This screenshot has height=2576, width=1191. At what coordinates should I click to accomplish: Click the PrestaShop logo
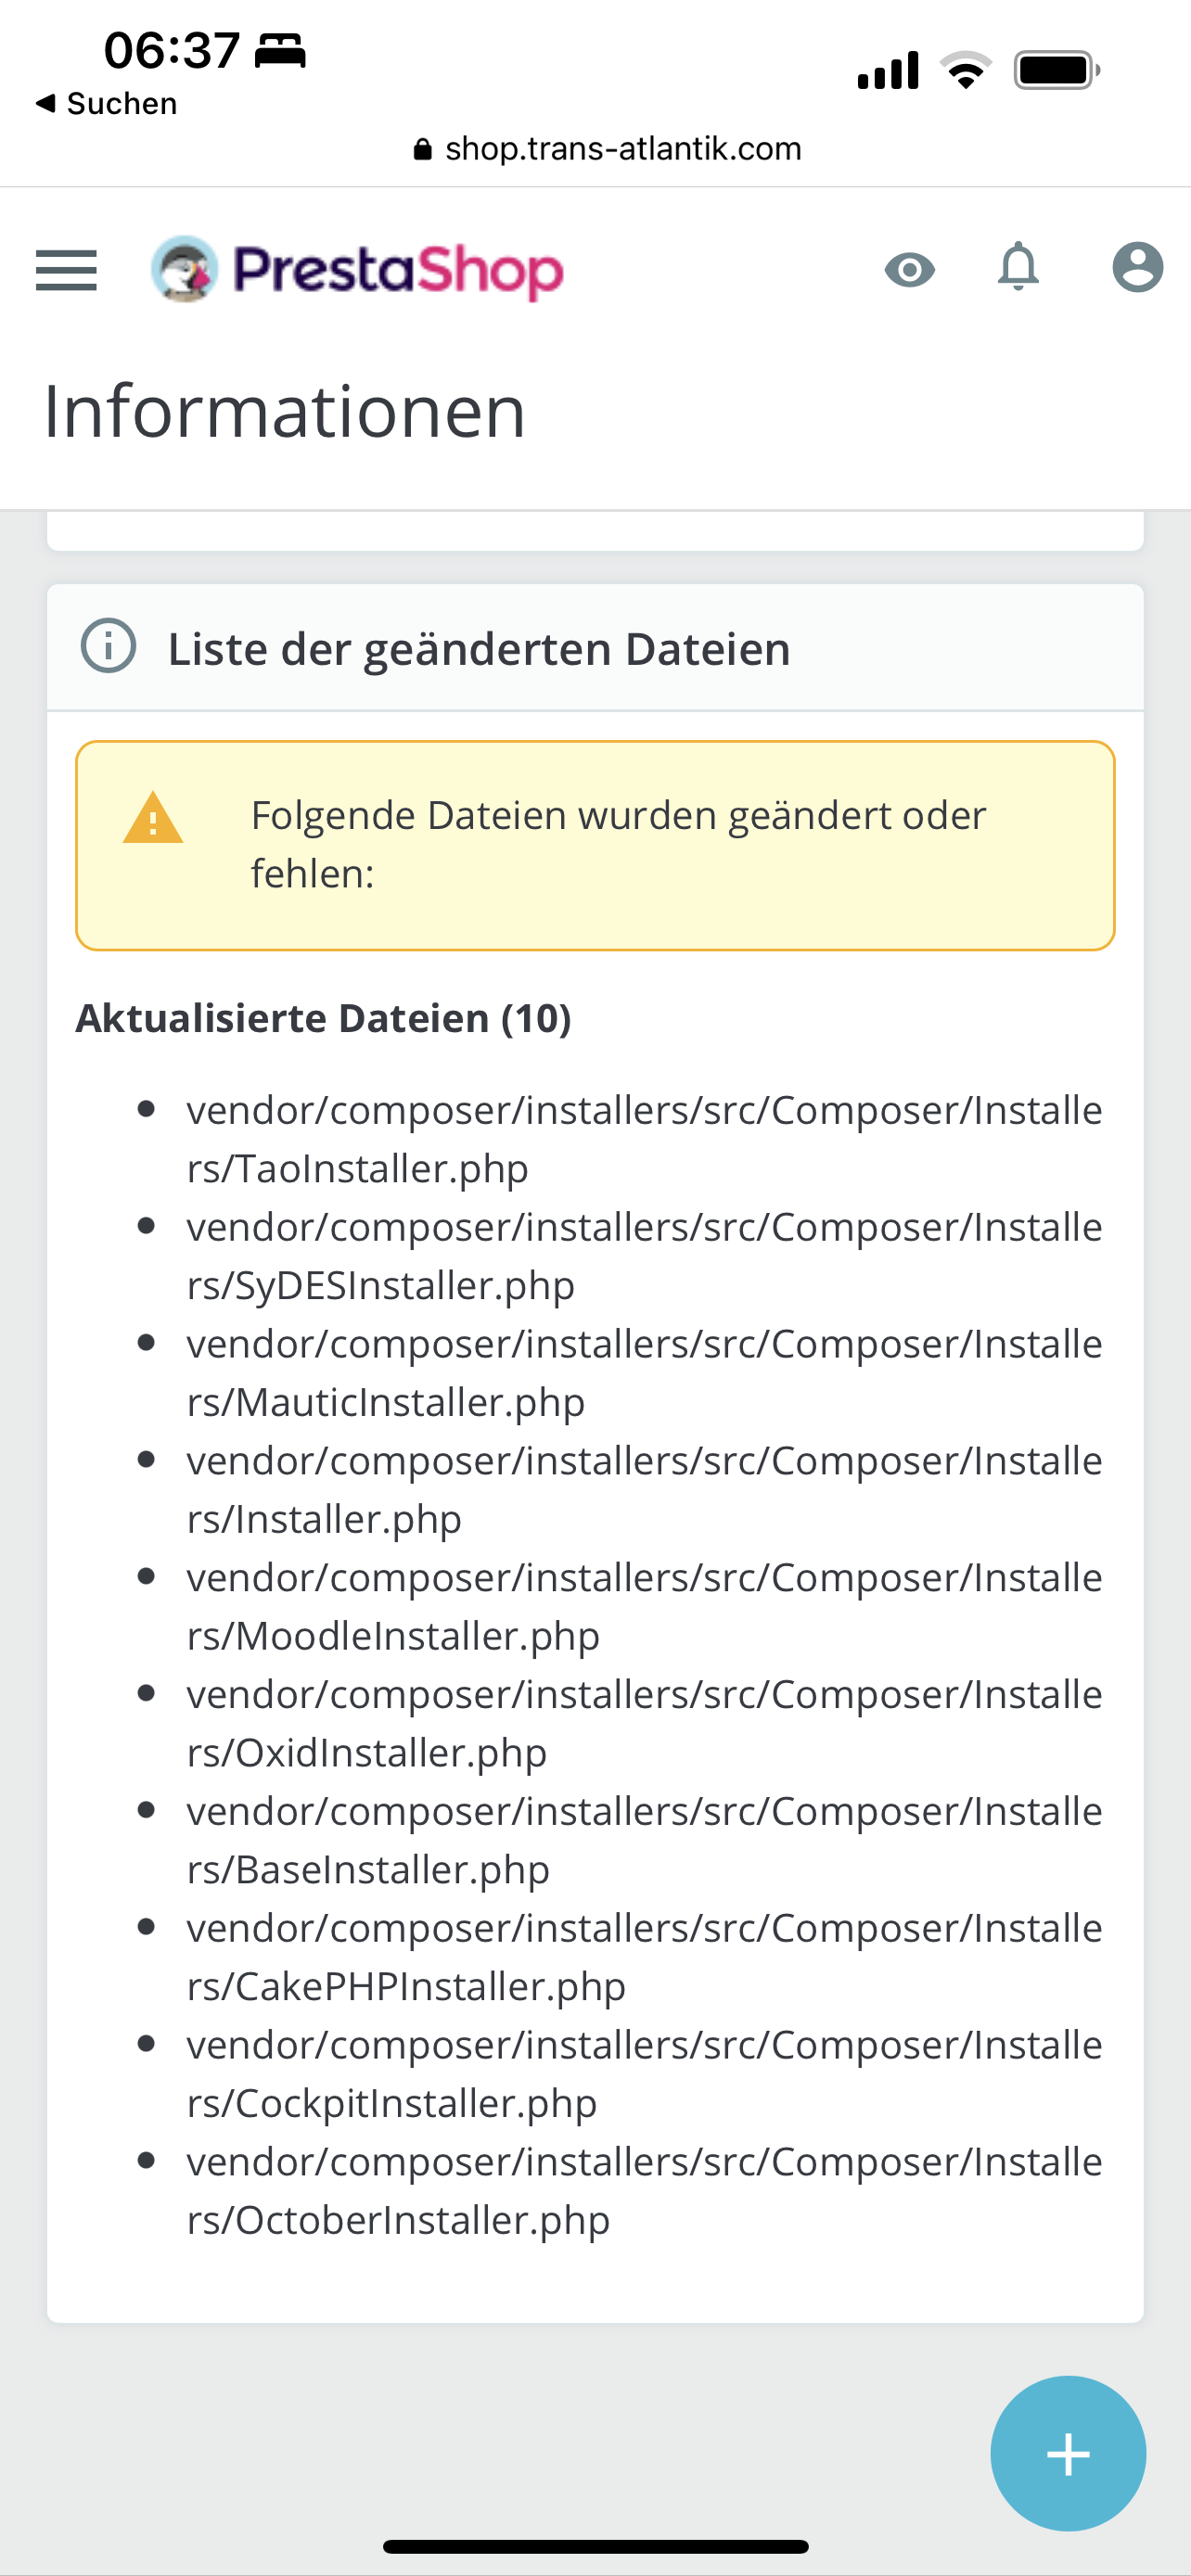pos(357,268)
